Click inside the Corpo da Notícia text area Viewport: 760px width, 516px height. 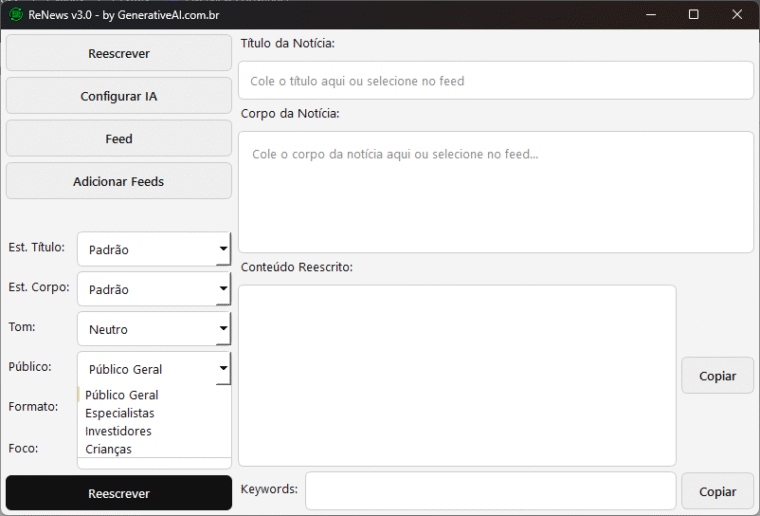coord(495,191)
